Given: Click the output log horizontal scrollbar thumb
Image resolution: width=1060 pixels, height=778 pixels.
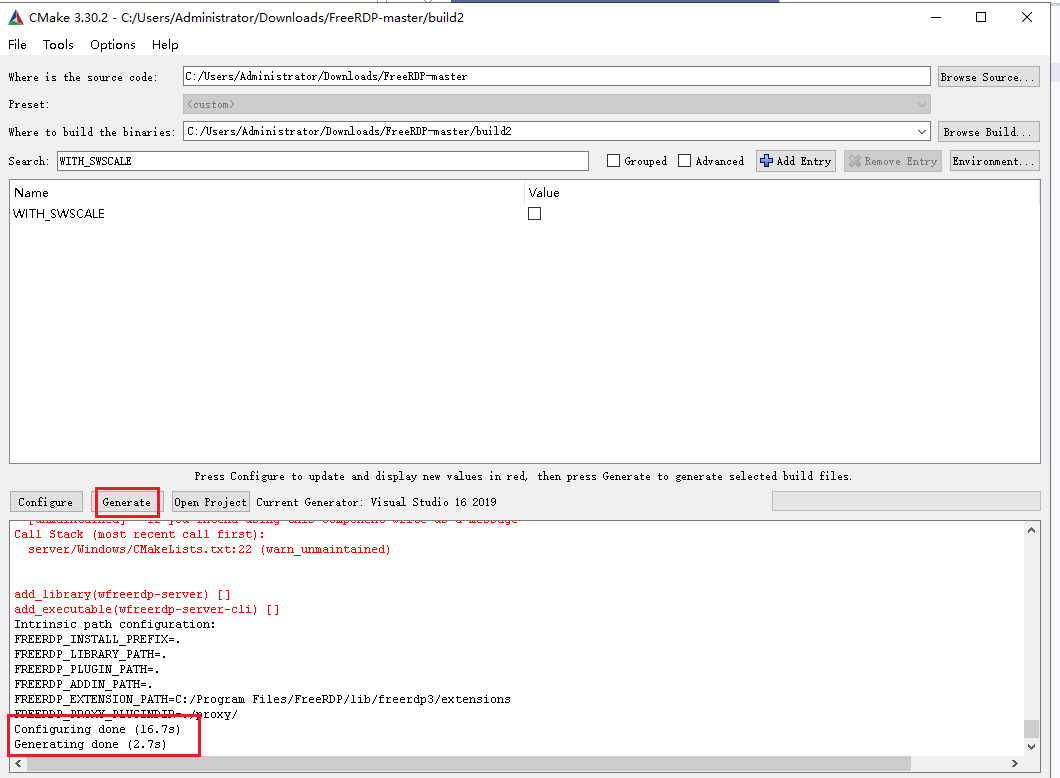Looking at the screenshot, I should coord(468,763).
